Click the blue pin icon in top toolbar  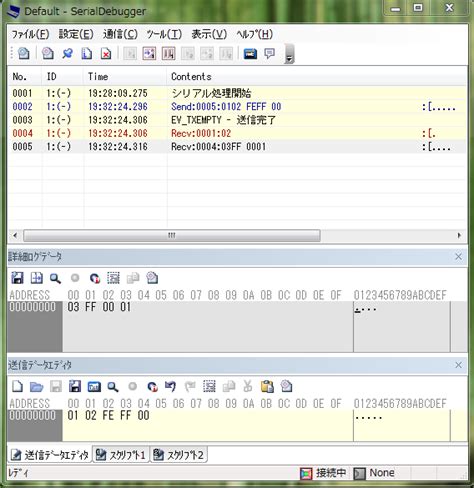pos(67,53)
